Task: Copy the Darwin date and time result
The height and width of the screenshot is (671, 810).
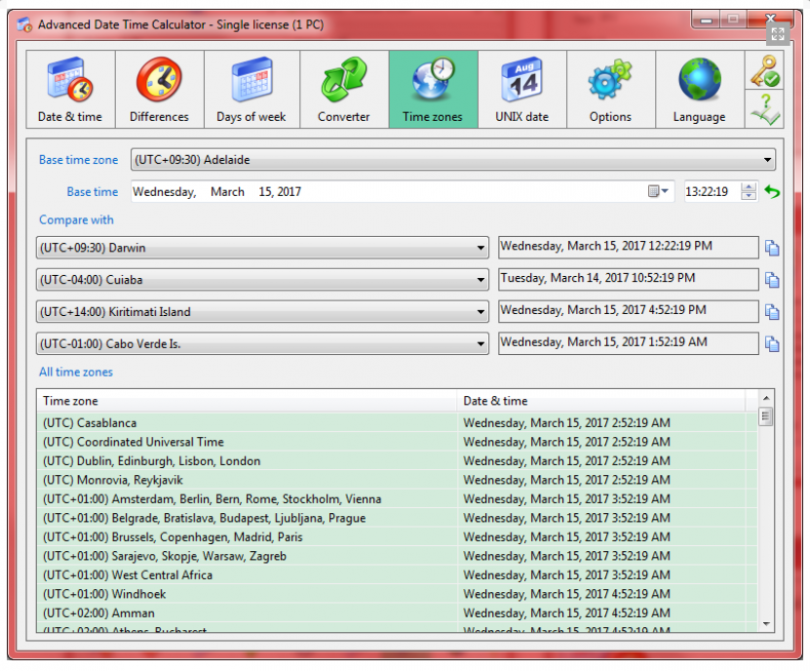Action: (x=772, y=248)
